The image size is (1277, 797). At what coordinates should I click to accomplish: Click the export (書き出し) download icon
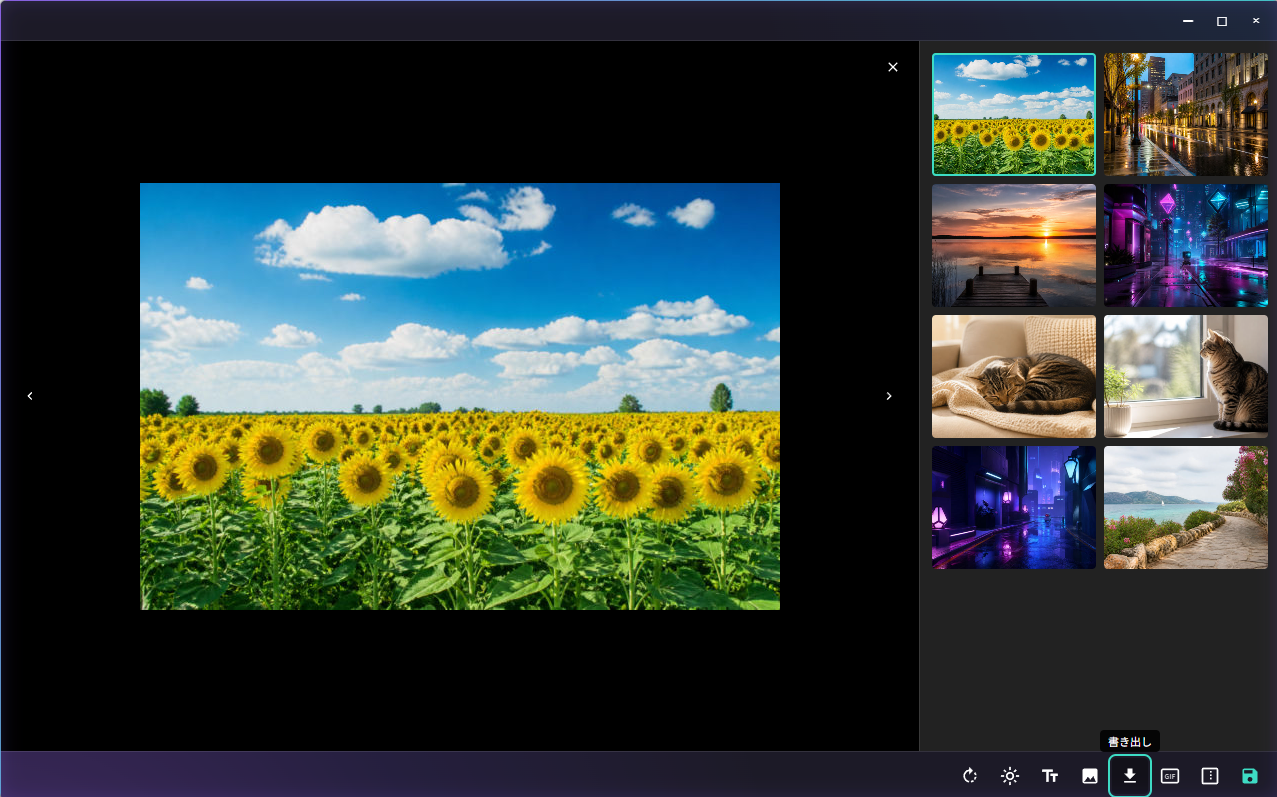[1130, 776]
